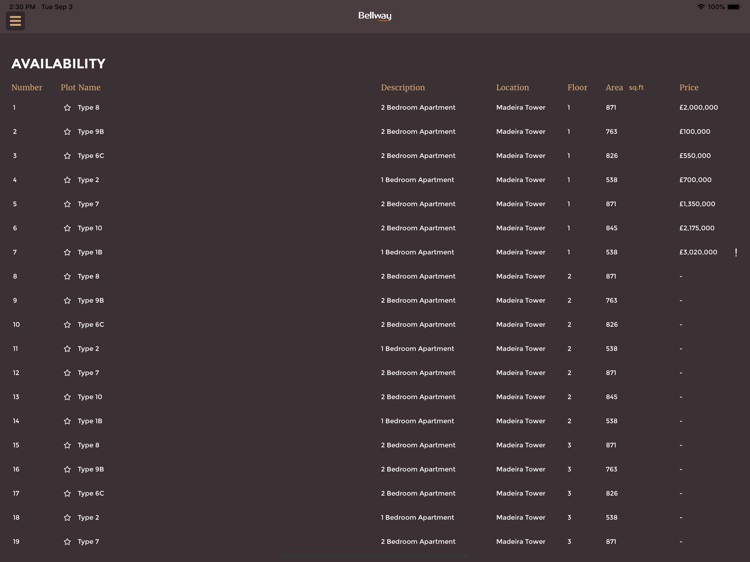
Task: Click area 763 in row 16
Action: click(611, 469)
